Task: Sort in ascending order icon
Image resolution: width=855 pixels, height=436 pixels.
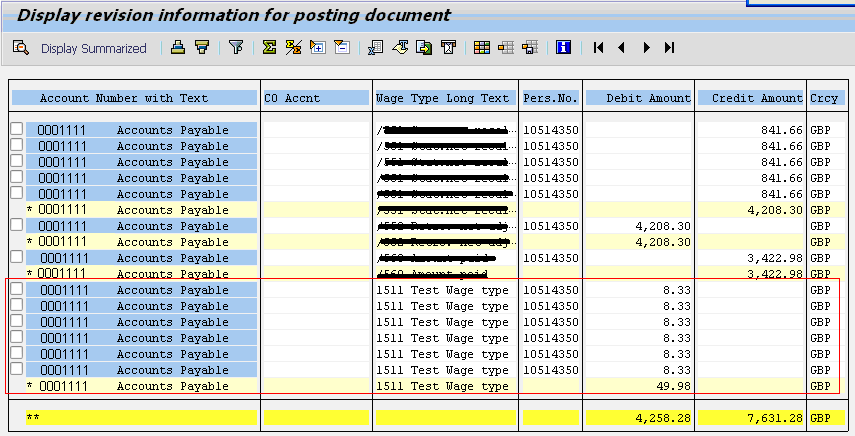Action: [x=178, y=48]
